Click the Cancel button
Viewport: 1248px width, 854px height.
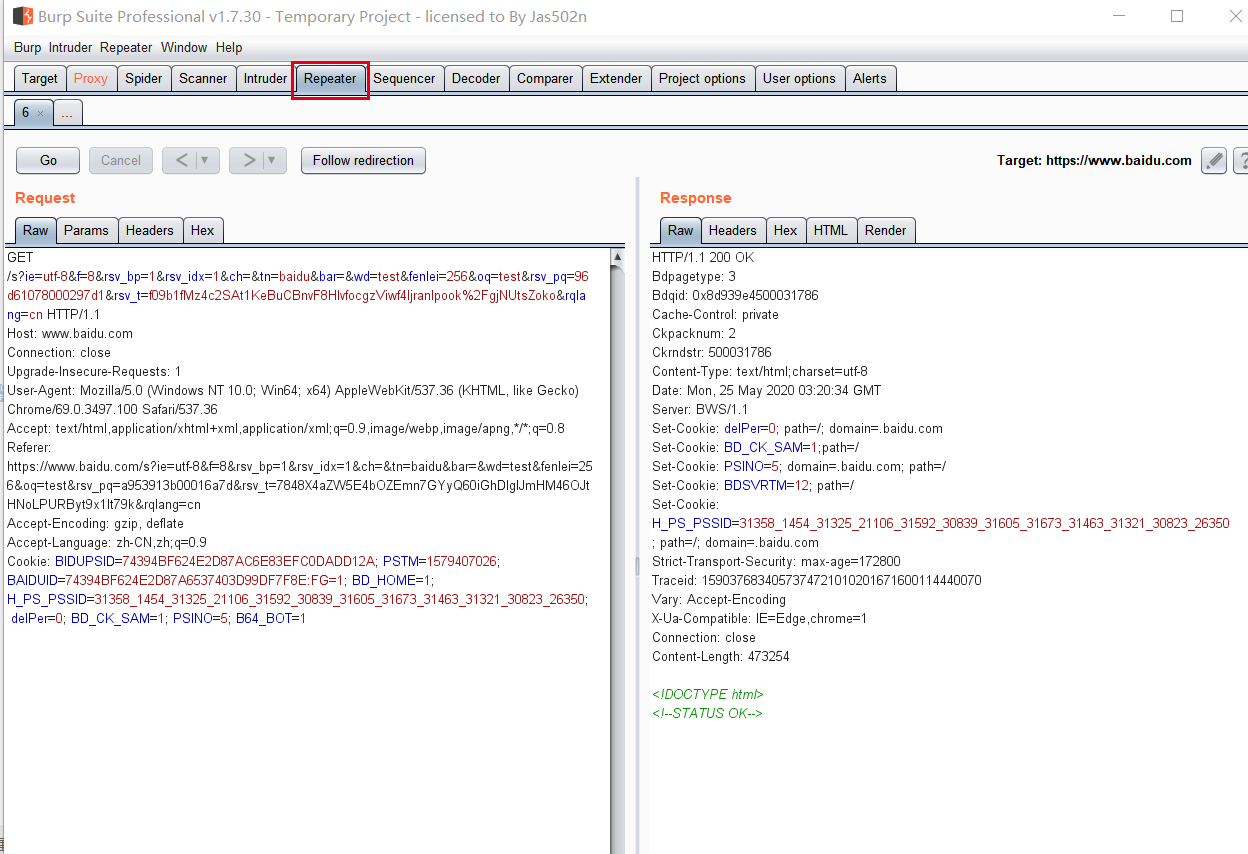coord(121,160)
